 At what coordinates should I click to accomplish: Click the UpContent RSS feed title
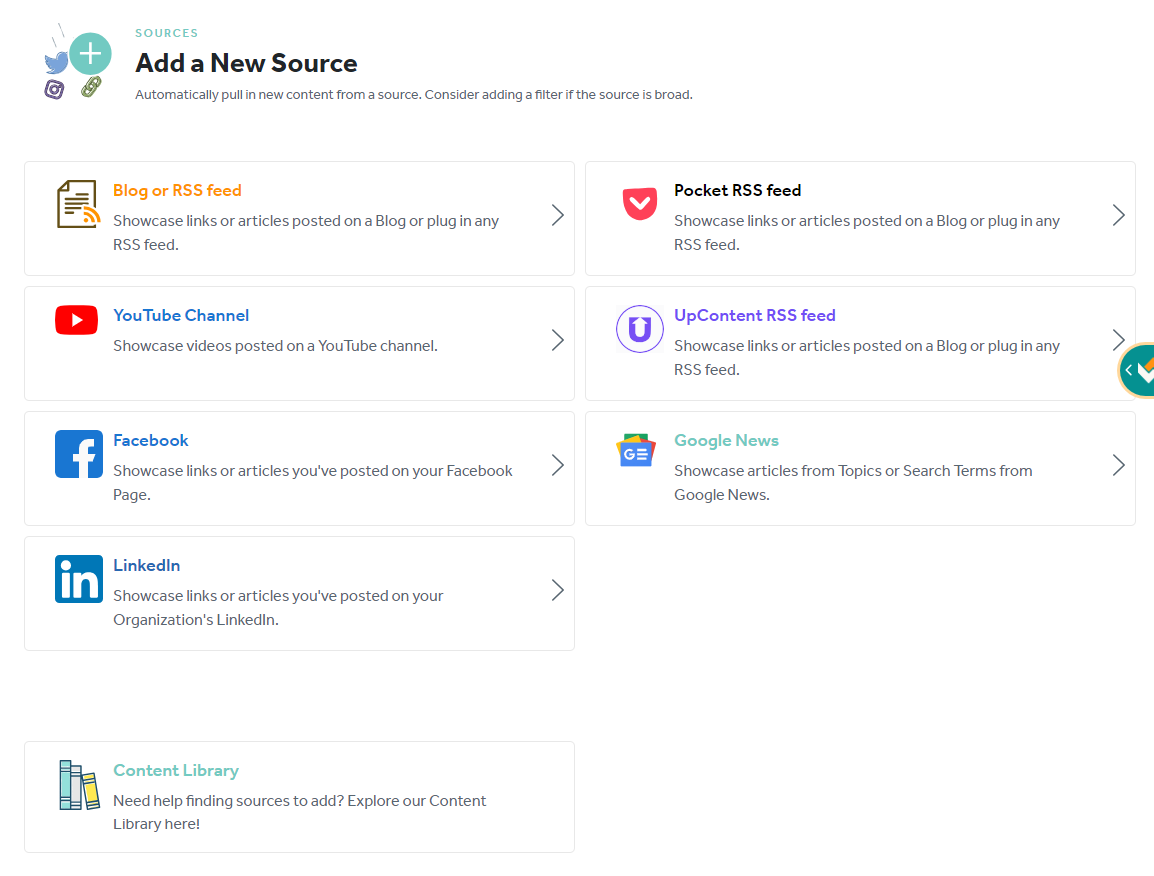click(755, 315)
